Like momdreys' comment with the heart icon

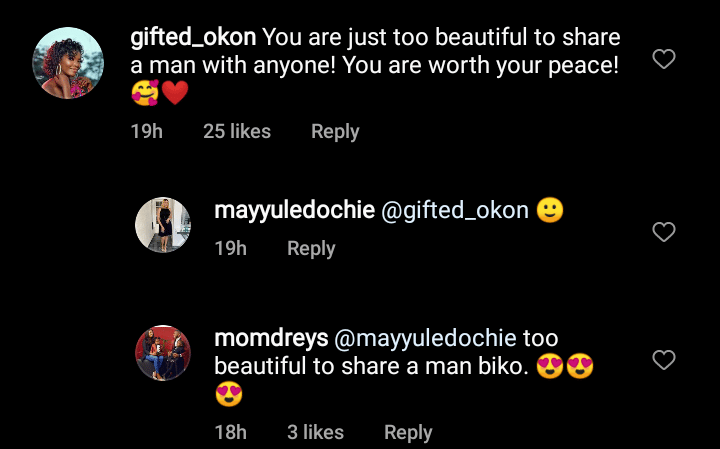coord(664,359)
